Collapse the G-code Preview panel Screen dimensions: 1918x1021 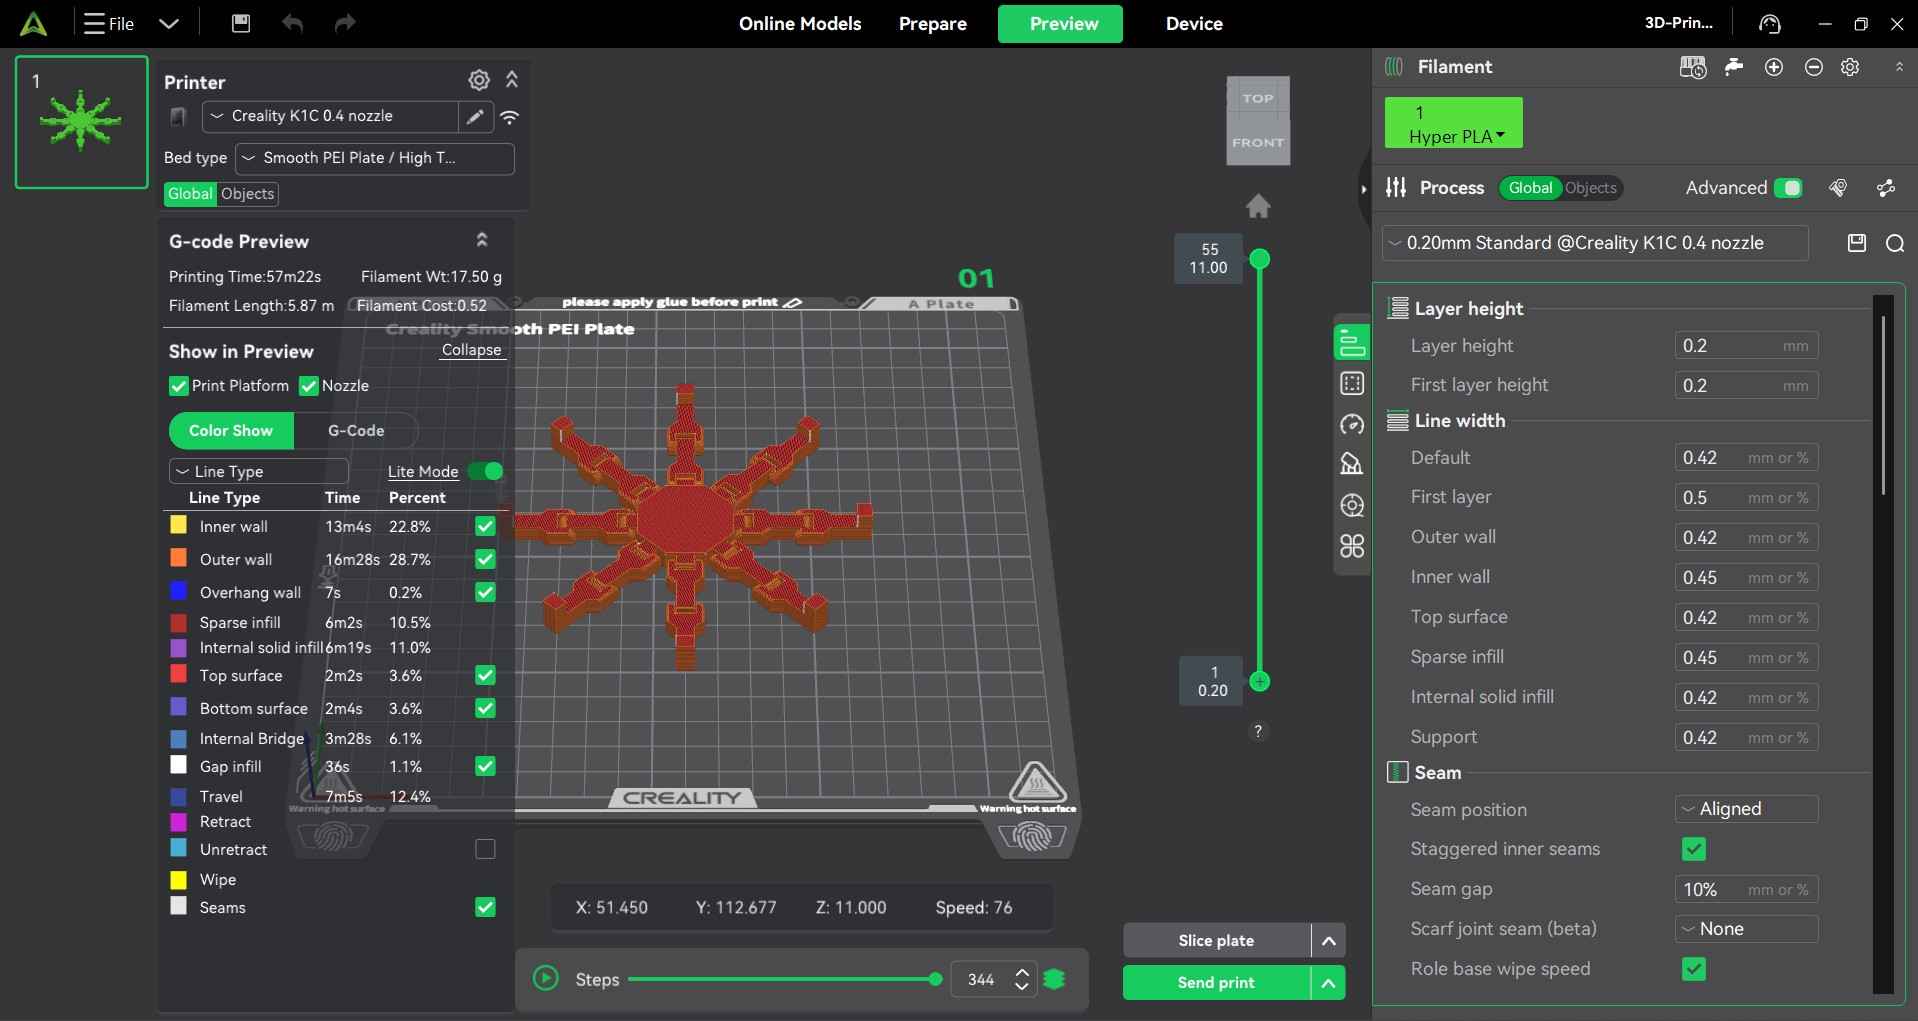482,240
